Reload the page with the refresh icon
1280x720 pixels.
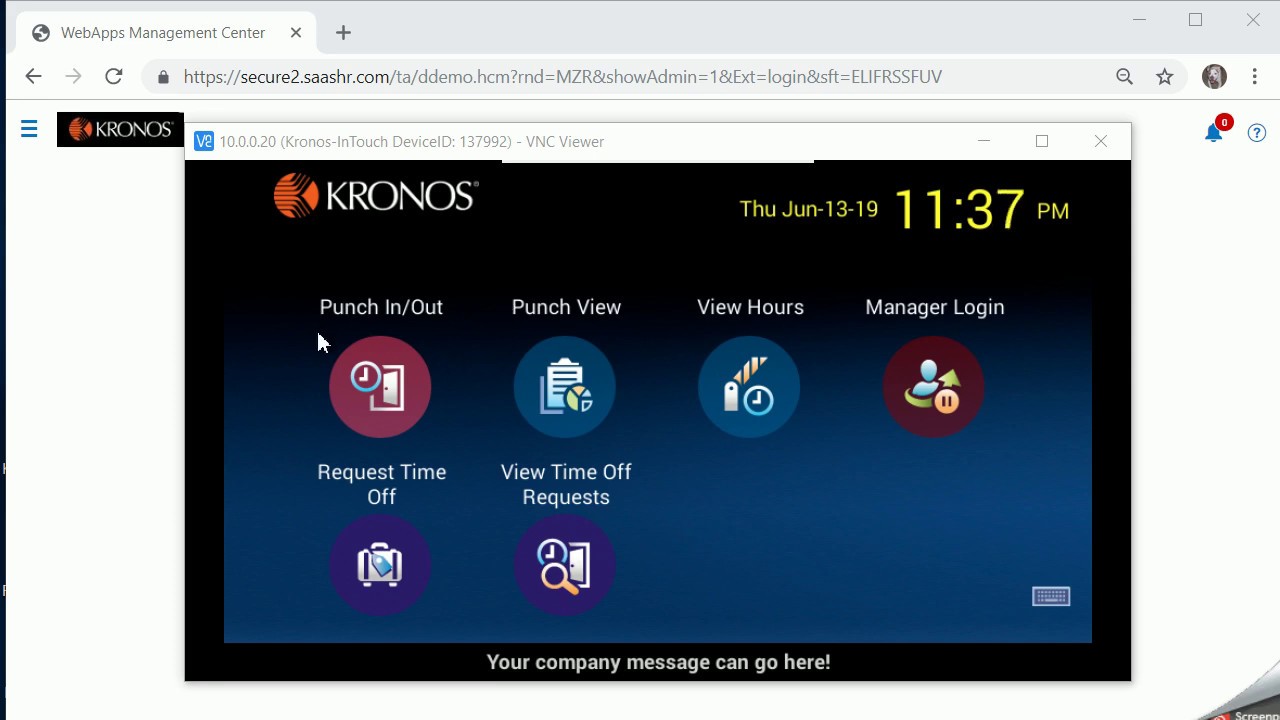(x=114, y=76)
